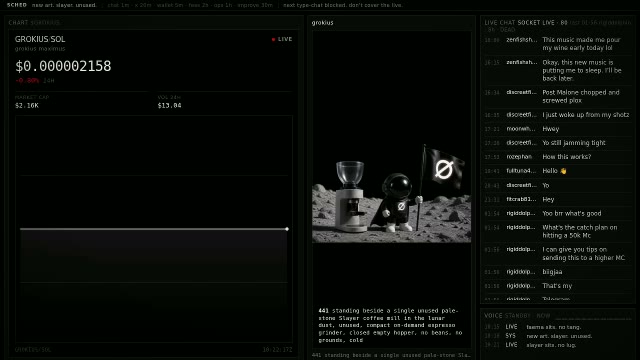Click the coffee grinder in the artwork

[x=351, y=196]
